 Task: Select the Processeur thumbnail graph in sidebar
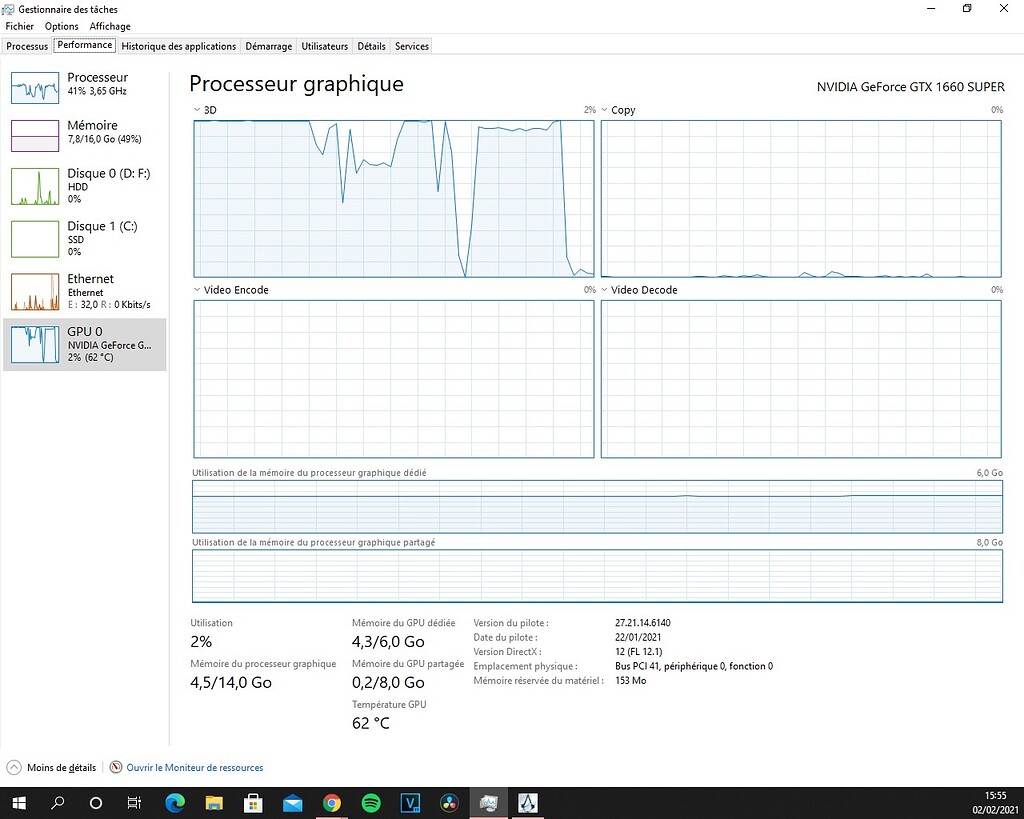[x=35, y=88]
